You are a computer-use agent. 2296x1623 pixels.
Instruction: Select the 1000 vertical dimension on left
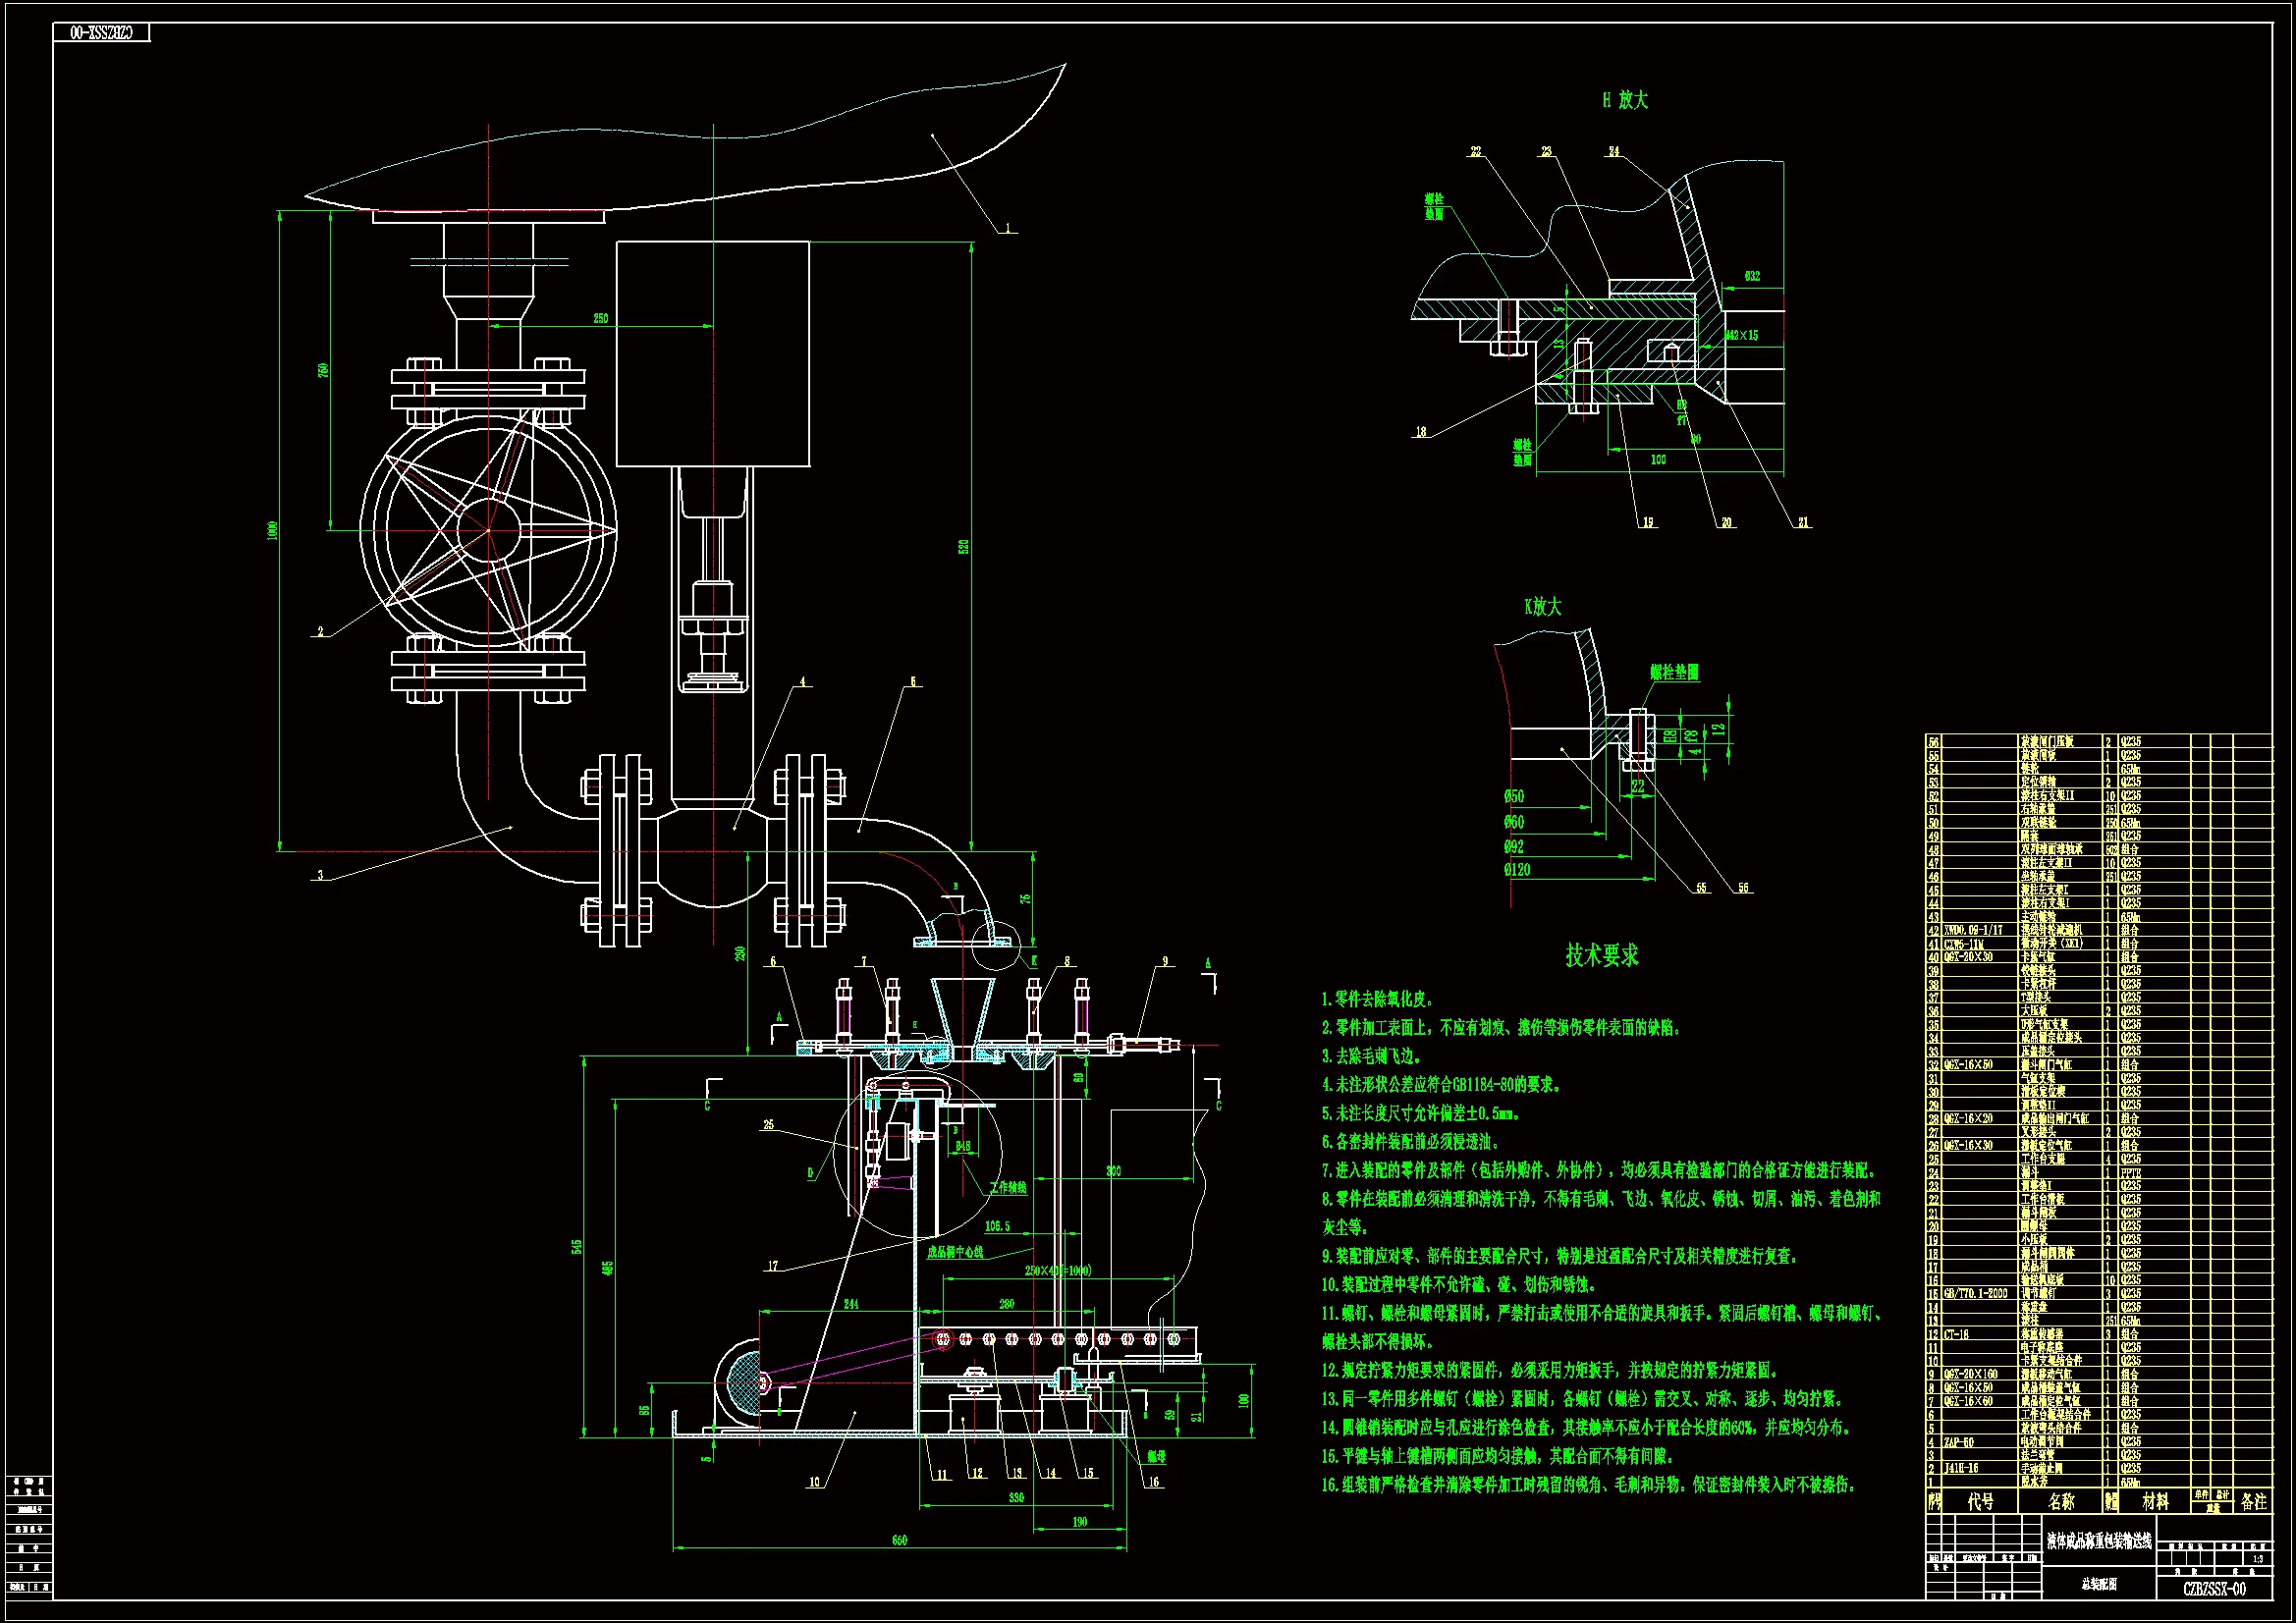[x=272, y=530]
